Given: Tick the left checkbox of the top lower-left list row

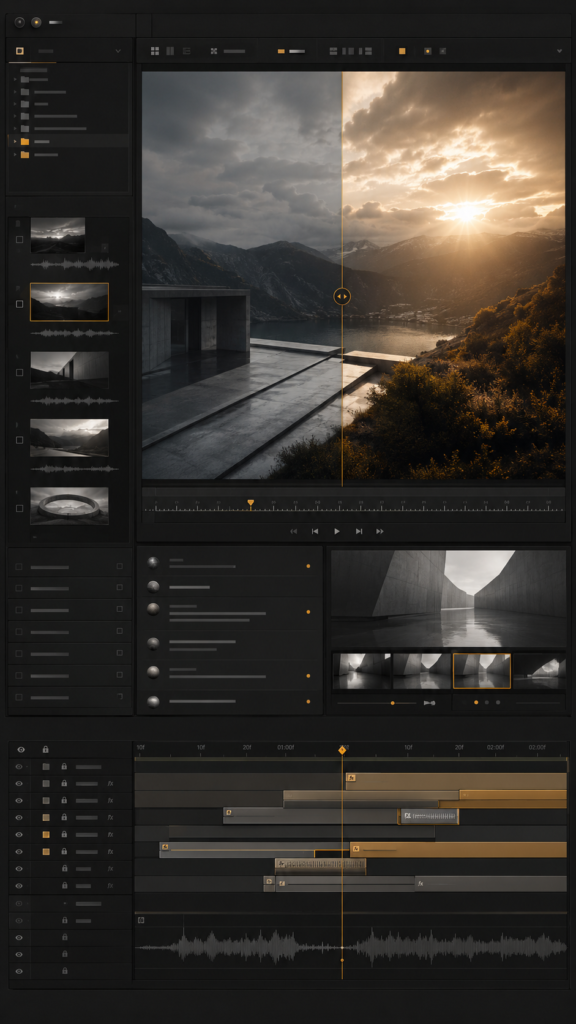Looking at the screenshot, I should (x=19, y=567).
